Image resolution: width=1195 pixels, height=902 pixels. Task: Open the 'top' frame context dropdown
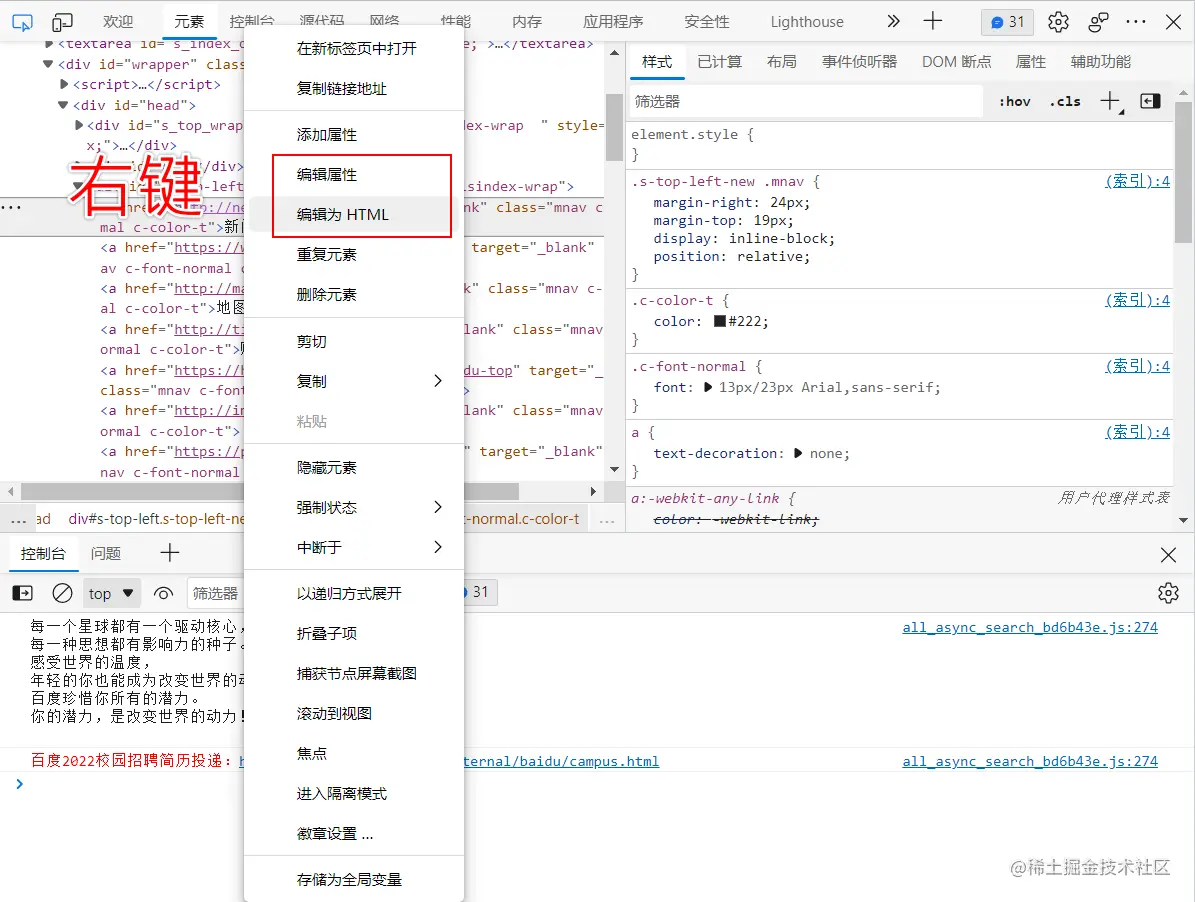click(x=111, y=592)
